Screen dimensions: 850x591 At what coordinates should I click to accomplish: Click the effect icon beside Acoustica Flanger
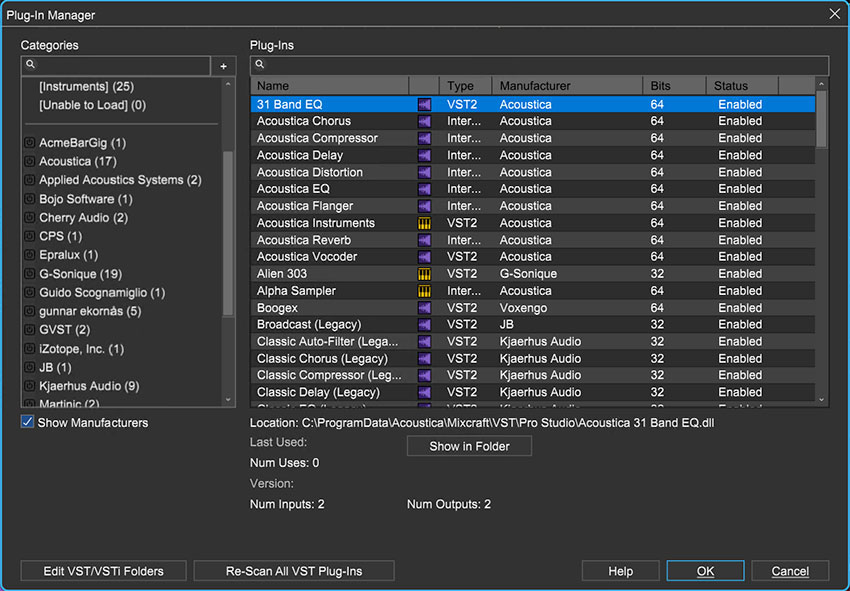coord(424,206)
